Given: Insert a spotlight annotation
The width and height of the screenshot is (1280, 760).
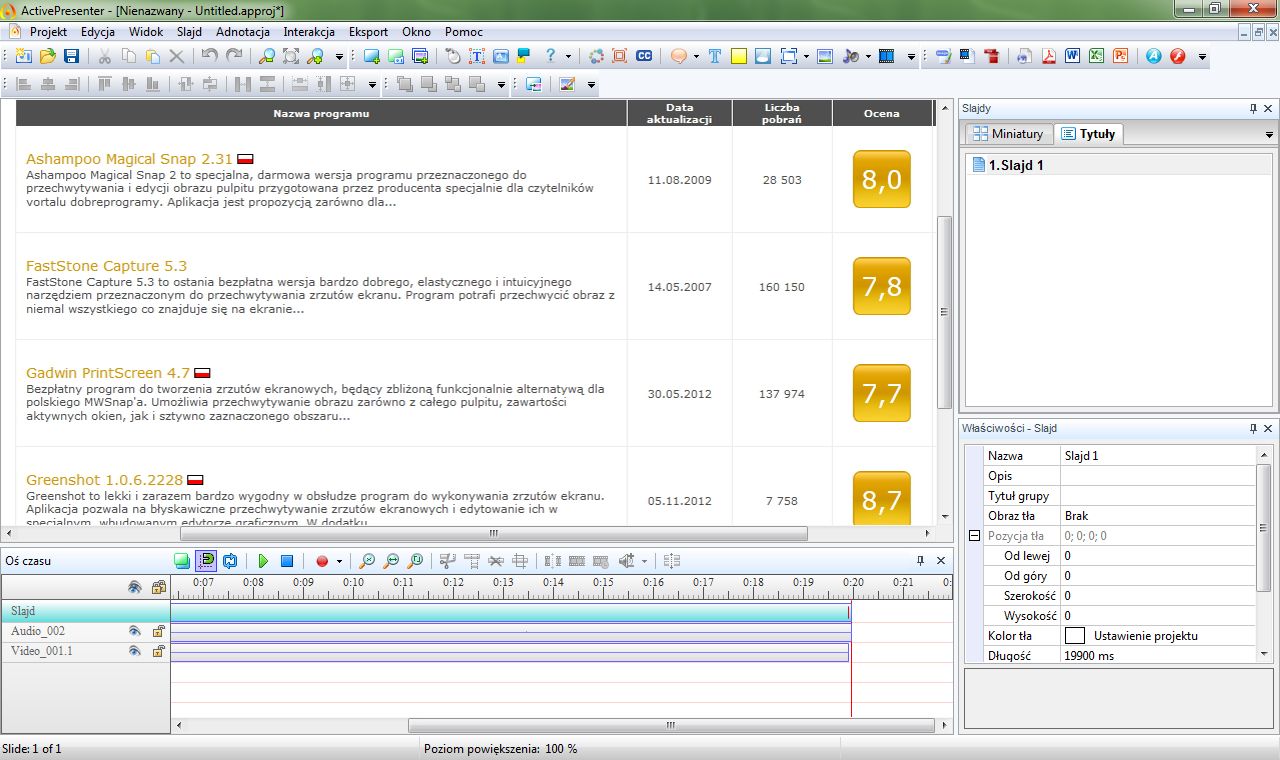Looking at the screenshot, I should click(x=763, y=57).
